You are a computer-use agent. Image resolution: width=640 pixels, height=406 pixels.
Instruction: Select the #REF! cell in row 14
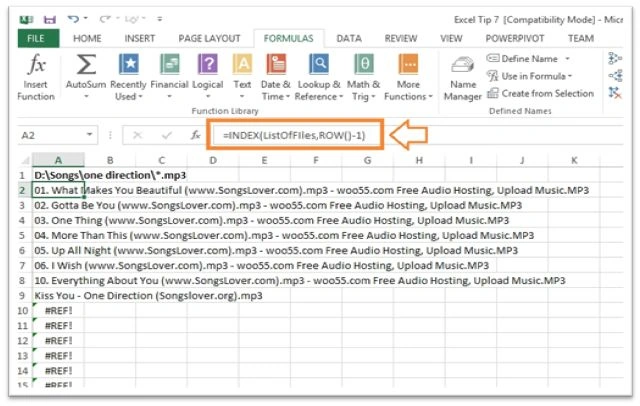click(x=58, y=371)
